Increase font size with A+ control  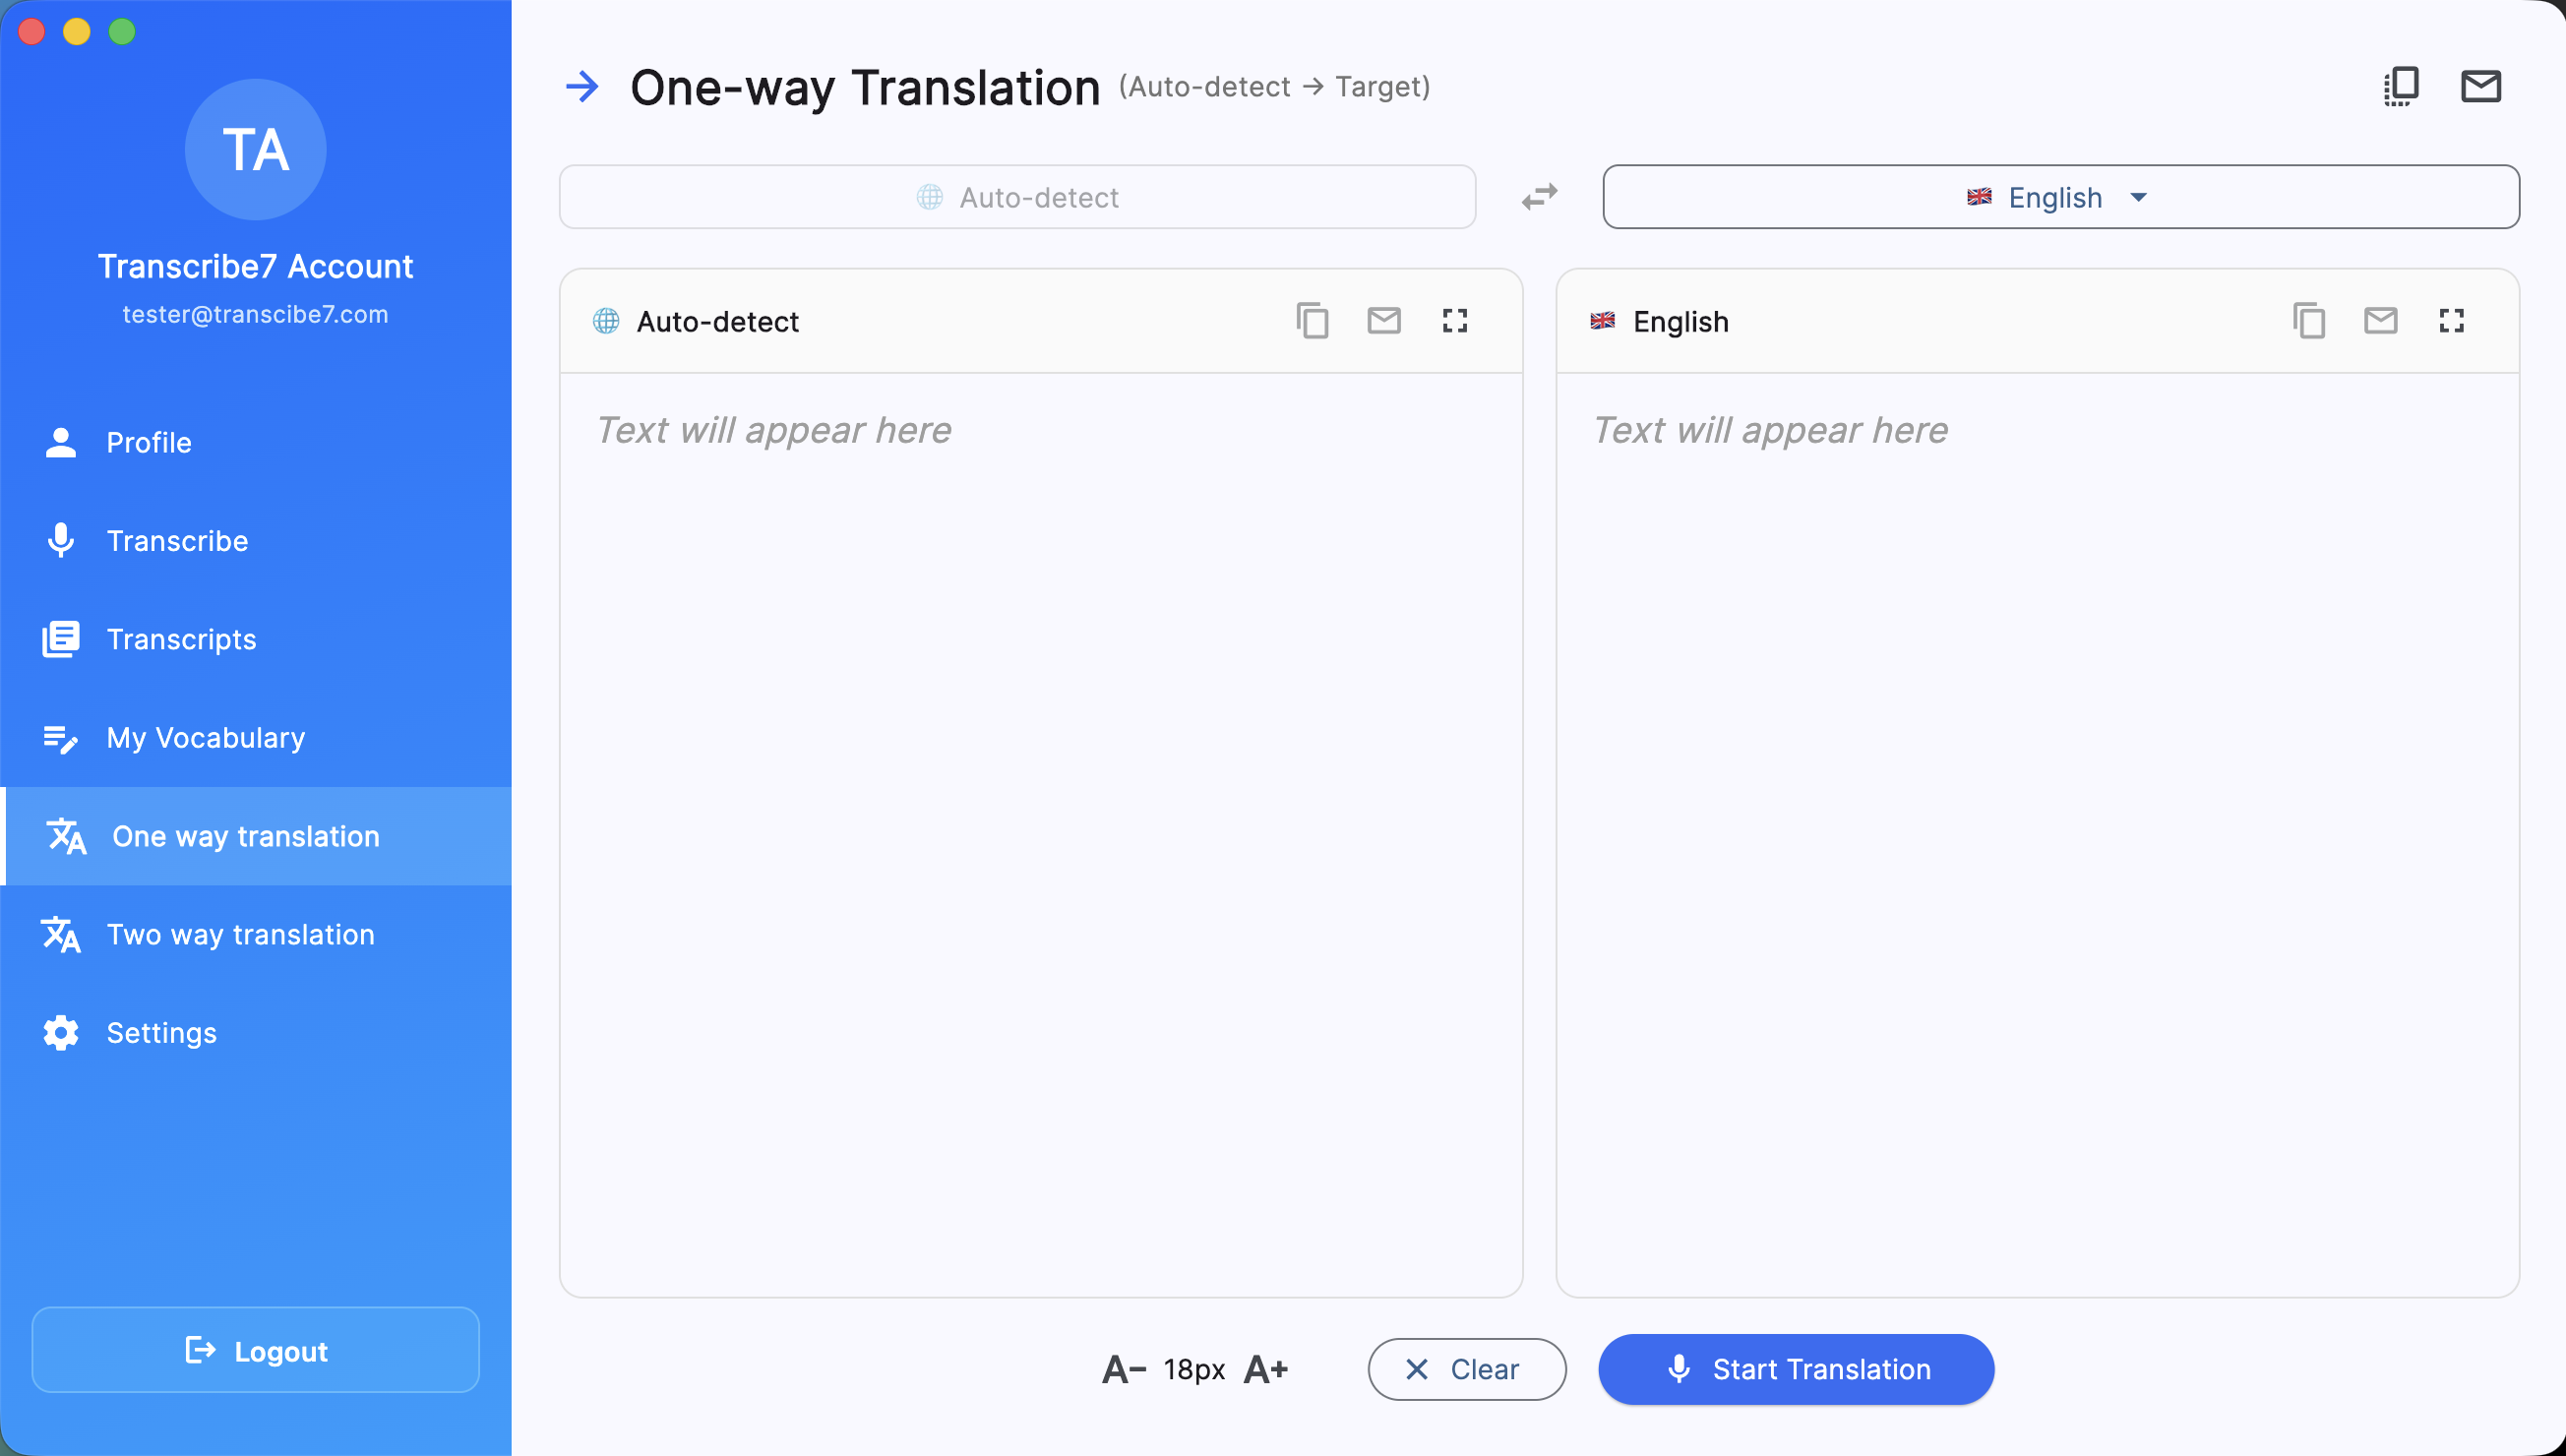click(x=1264, y=1368)
